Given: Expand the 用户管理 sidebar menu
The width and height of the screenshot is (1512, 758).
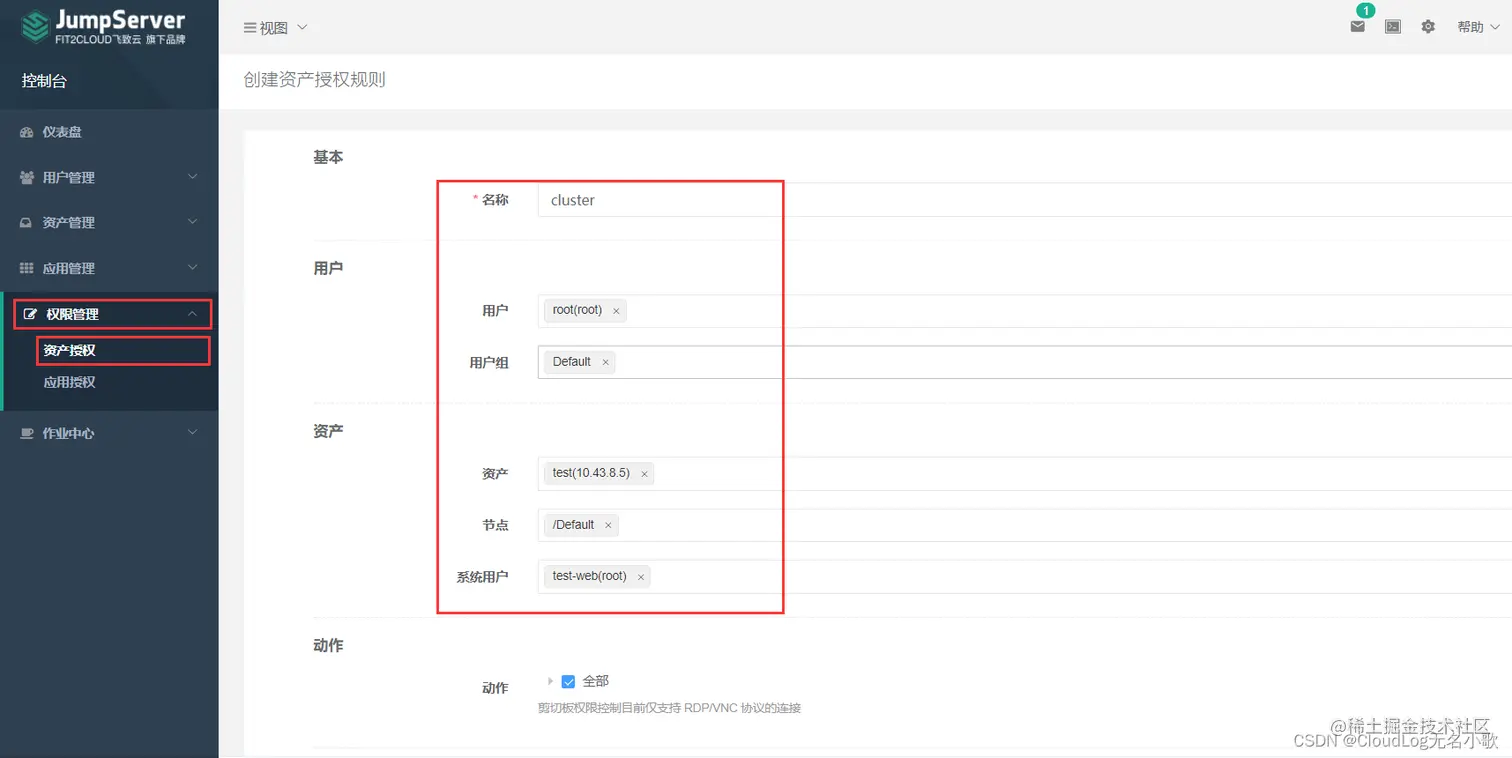Looking at the screenshot, I should 109,177.
